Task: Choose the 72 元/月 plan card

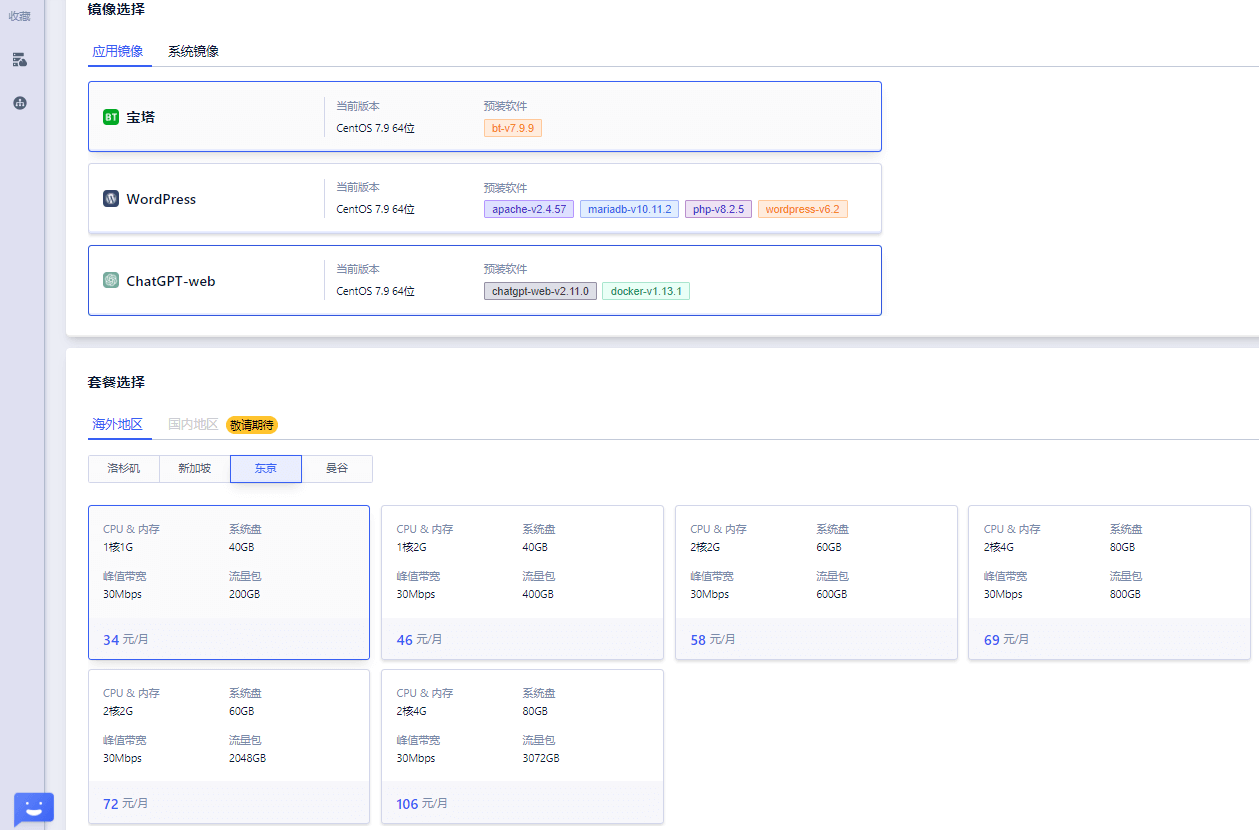Action: click(x=229, y=746)
